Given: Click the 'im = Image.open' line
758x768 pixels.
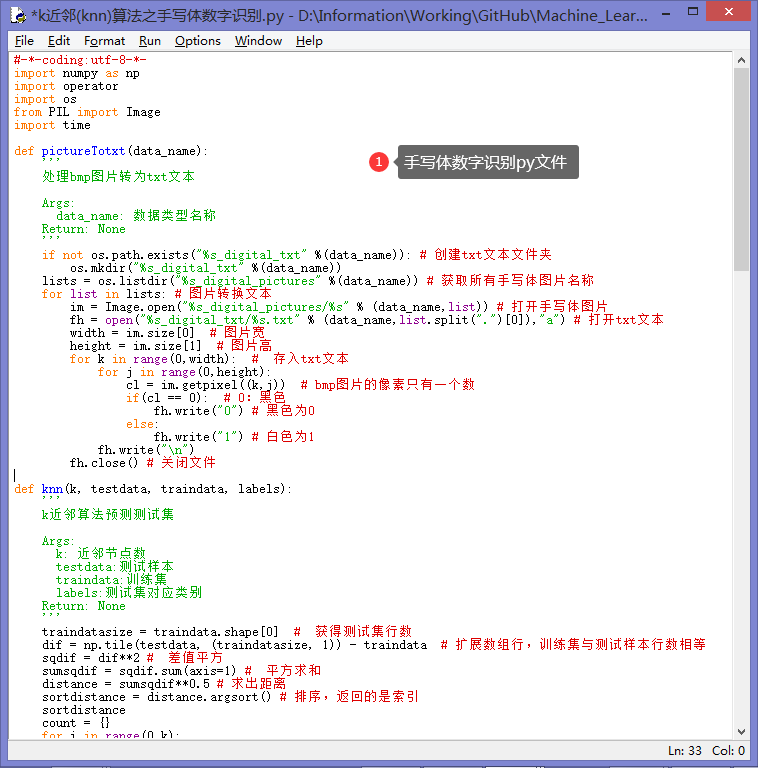Looking at the screenshot, I should (x=338, y=307).
